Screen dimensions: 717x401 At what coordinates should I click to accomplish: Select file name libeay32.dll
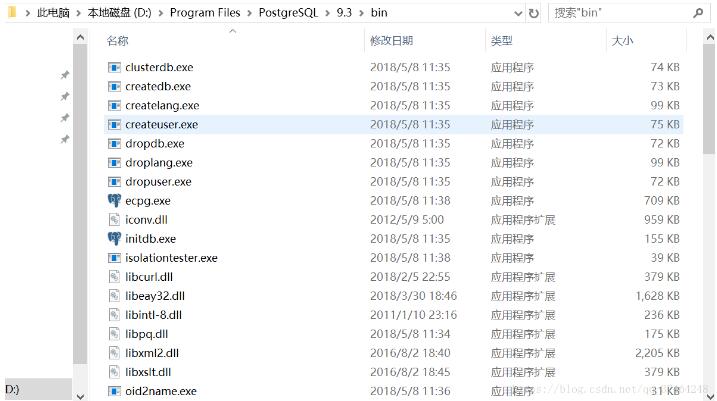(x=155, y=296)
